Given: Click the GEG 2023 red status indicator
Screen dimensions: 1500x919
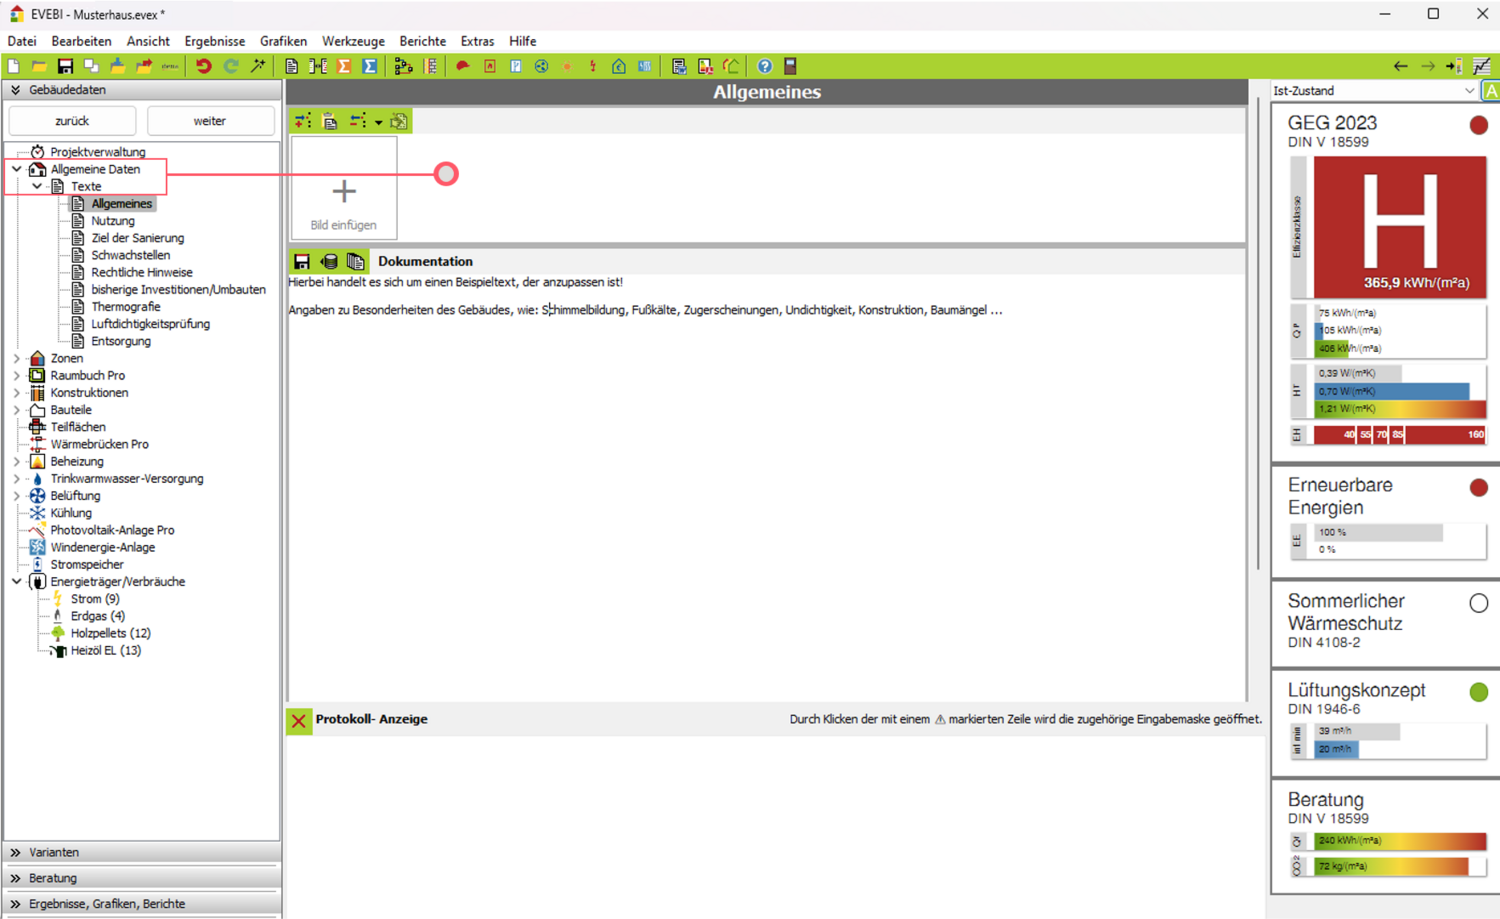Looking at the screenshot, I should click(x=1478, y=125).
